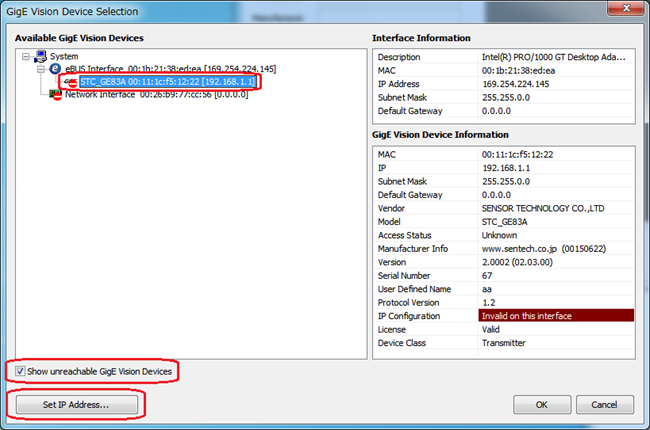This screenshot has width=650, height=430.
Task: Click the interface Description value field
Action: coord(555,57)
